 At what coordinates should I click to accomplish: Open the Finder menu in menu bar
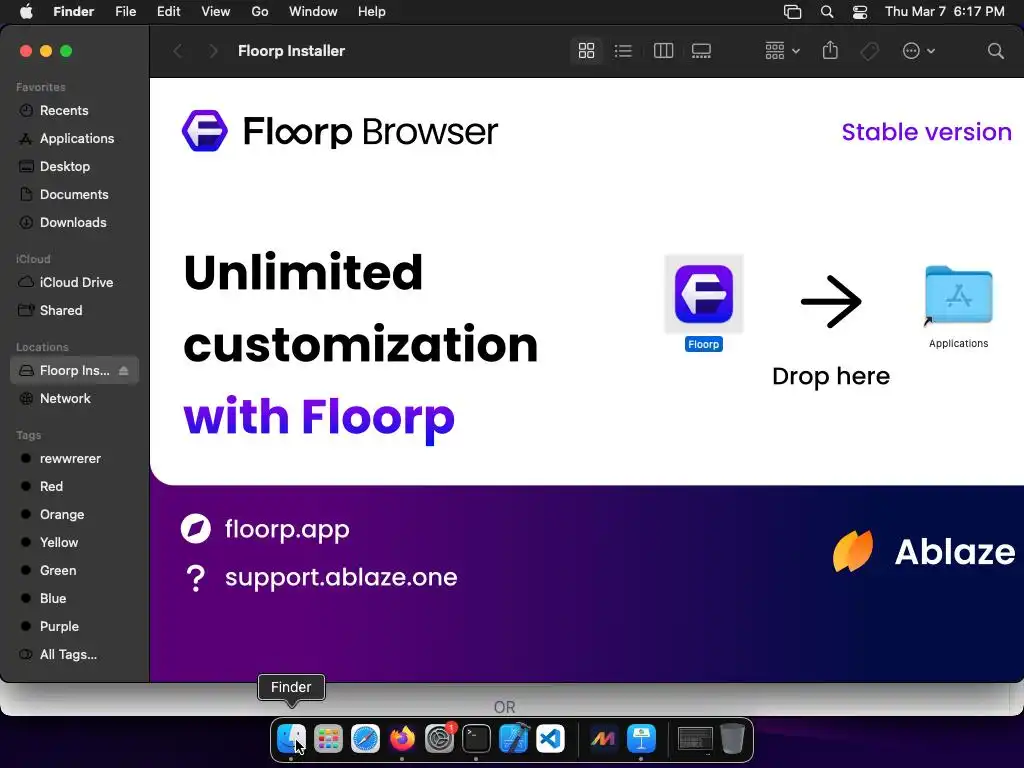pos(73,12)
